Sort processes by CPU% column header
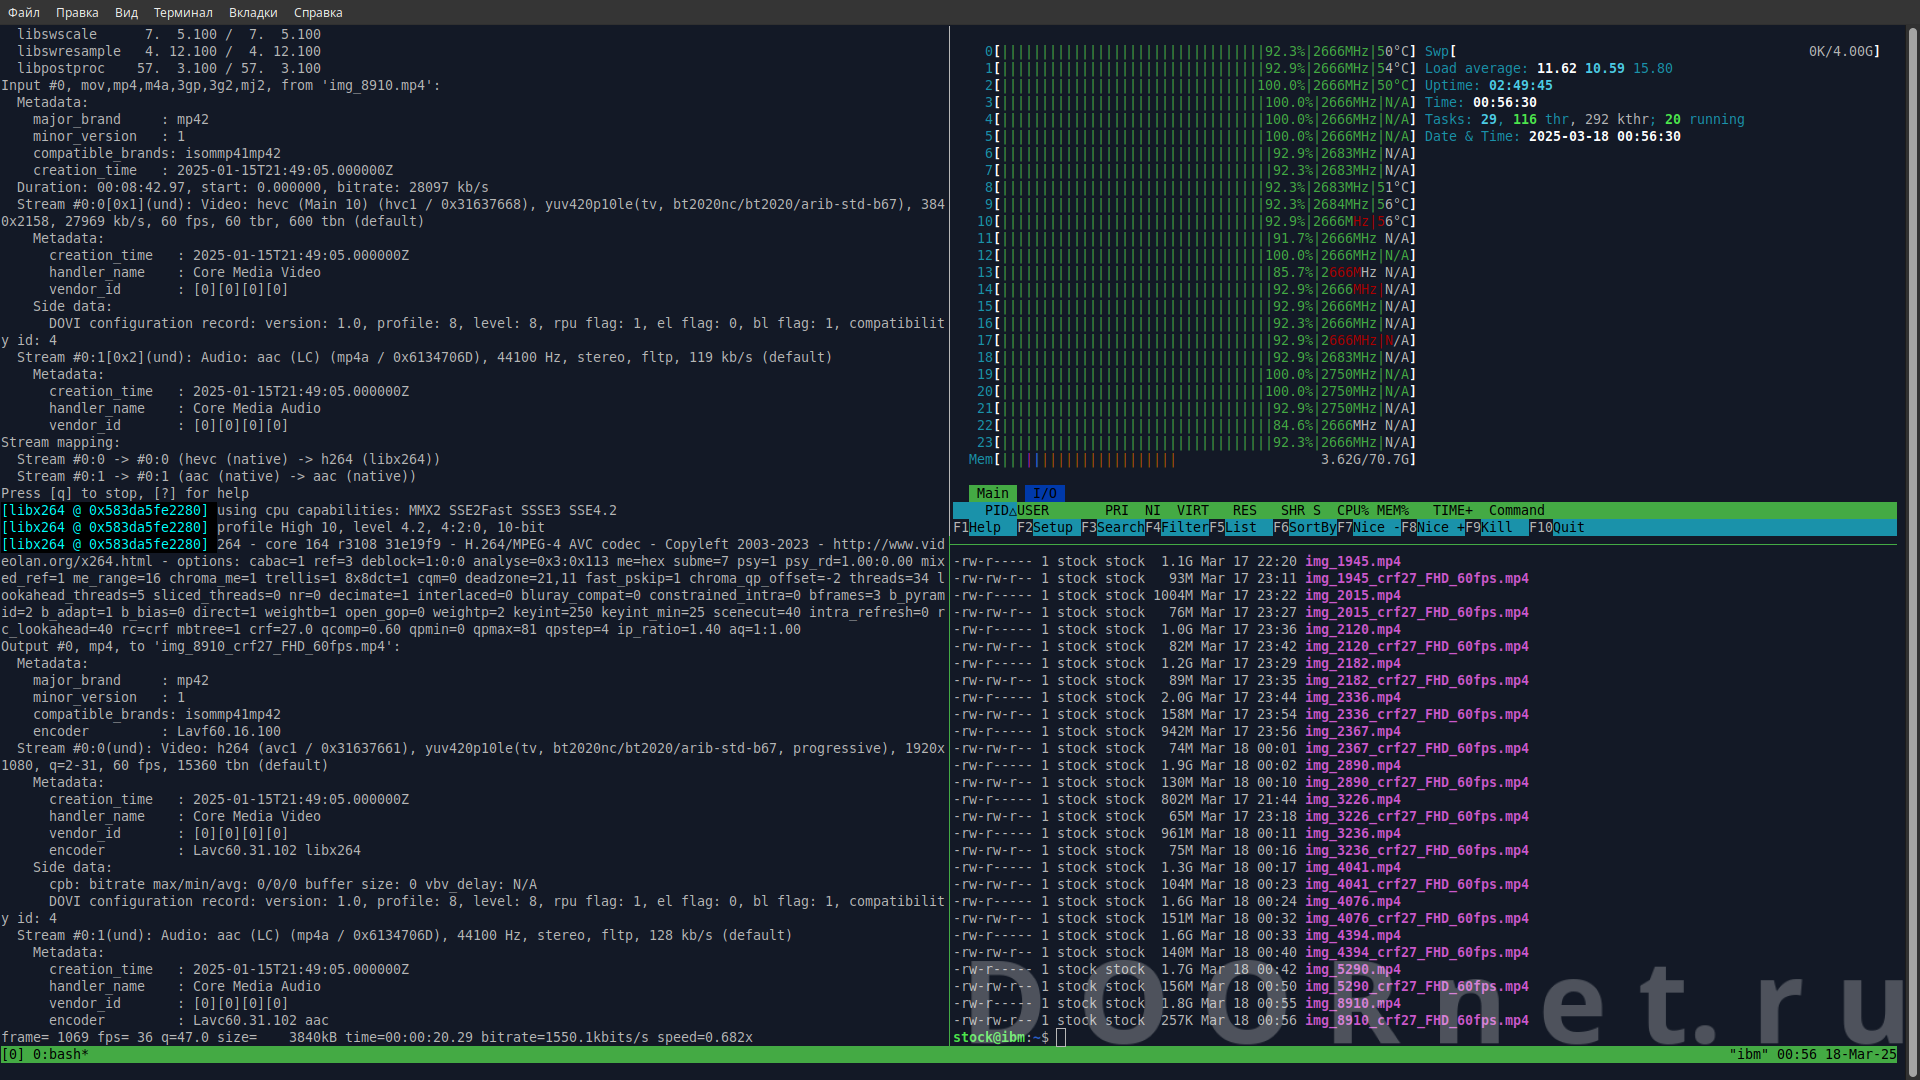Viewport: 1920px width, 1080px height. tap(1352, 510)
